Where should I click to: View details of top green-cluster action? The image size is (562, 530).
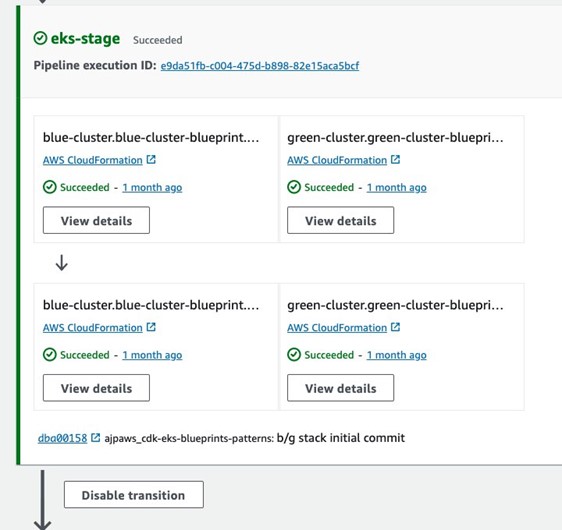coord(340,220)
